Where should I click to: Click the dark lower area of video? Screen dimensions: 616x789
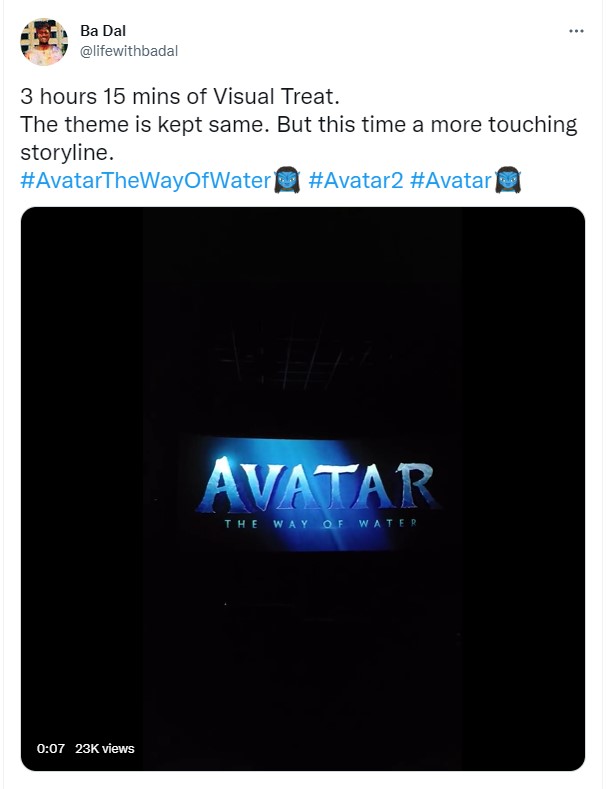point(302,654)
